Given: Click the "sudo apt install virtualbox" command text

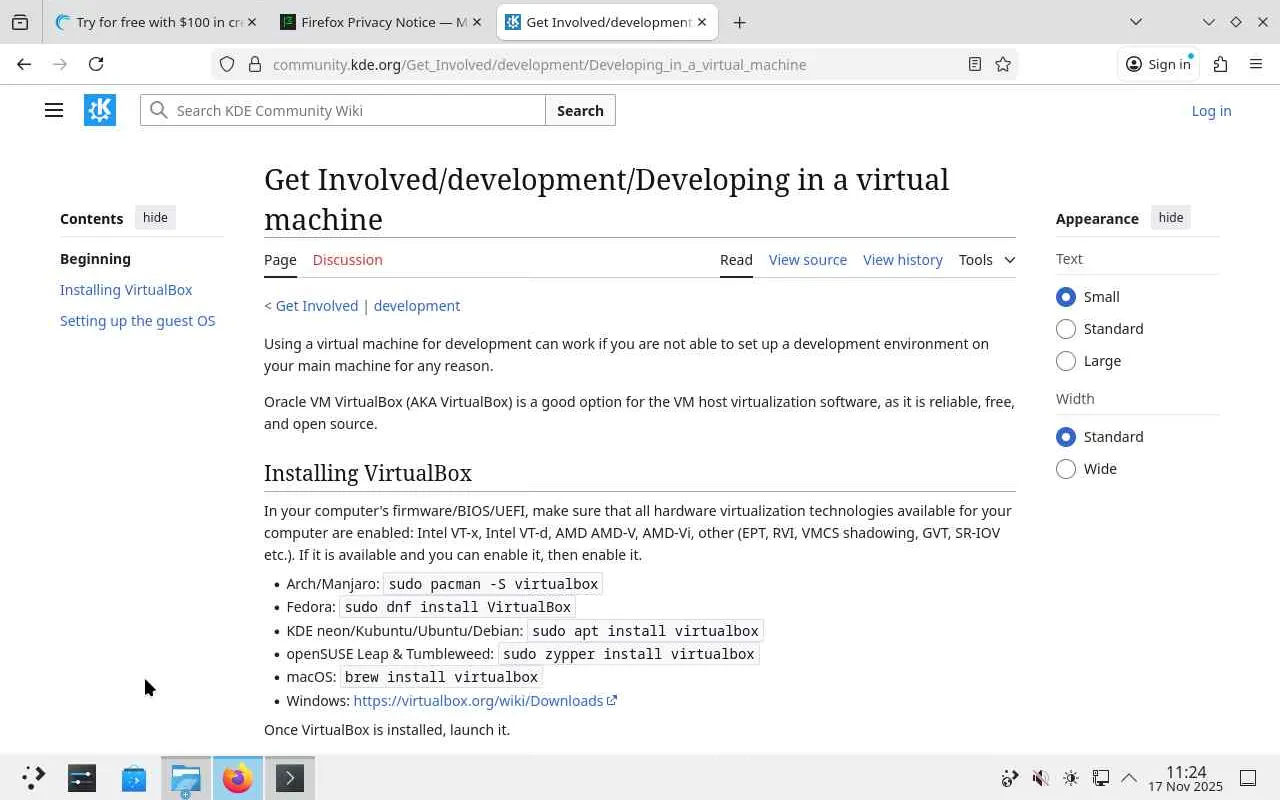Looking at the screenshot, I should tap(646, 631).
